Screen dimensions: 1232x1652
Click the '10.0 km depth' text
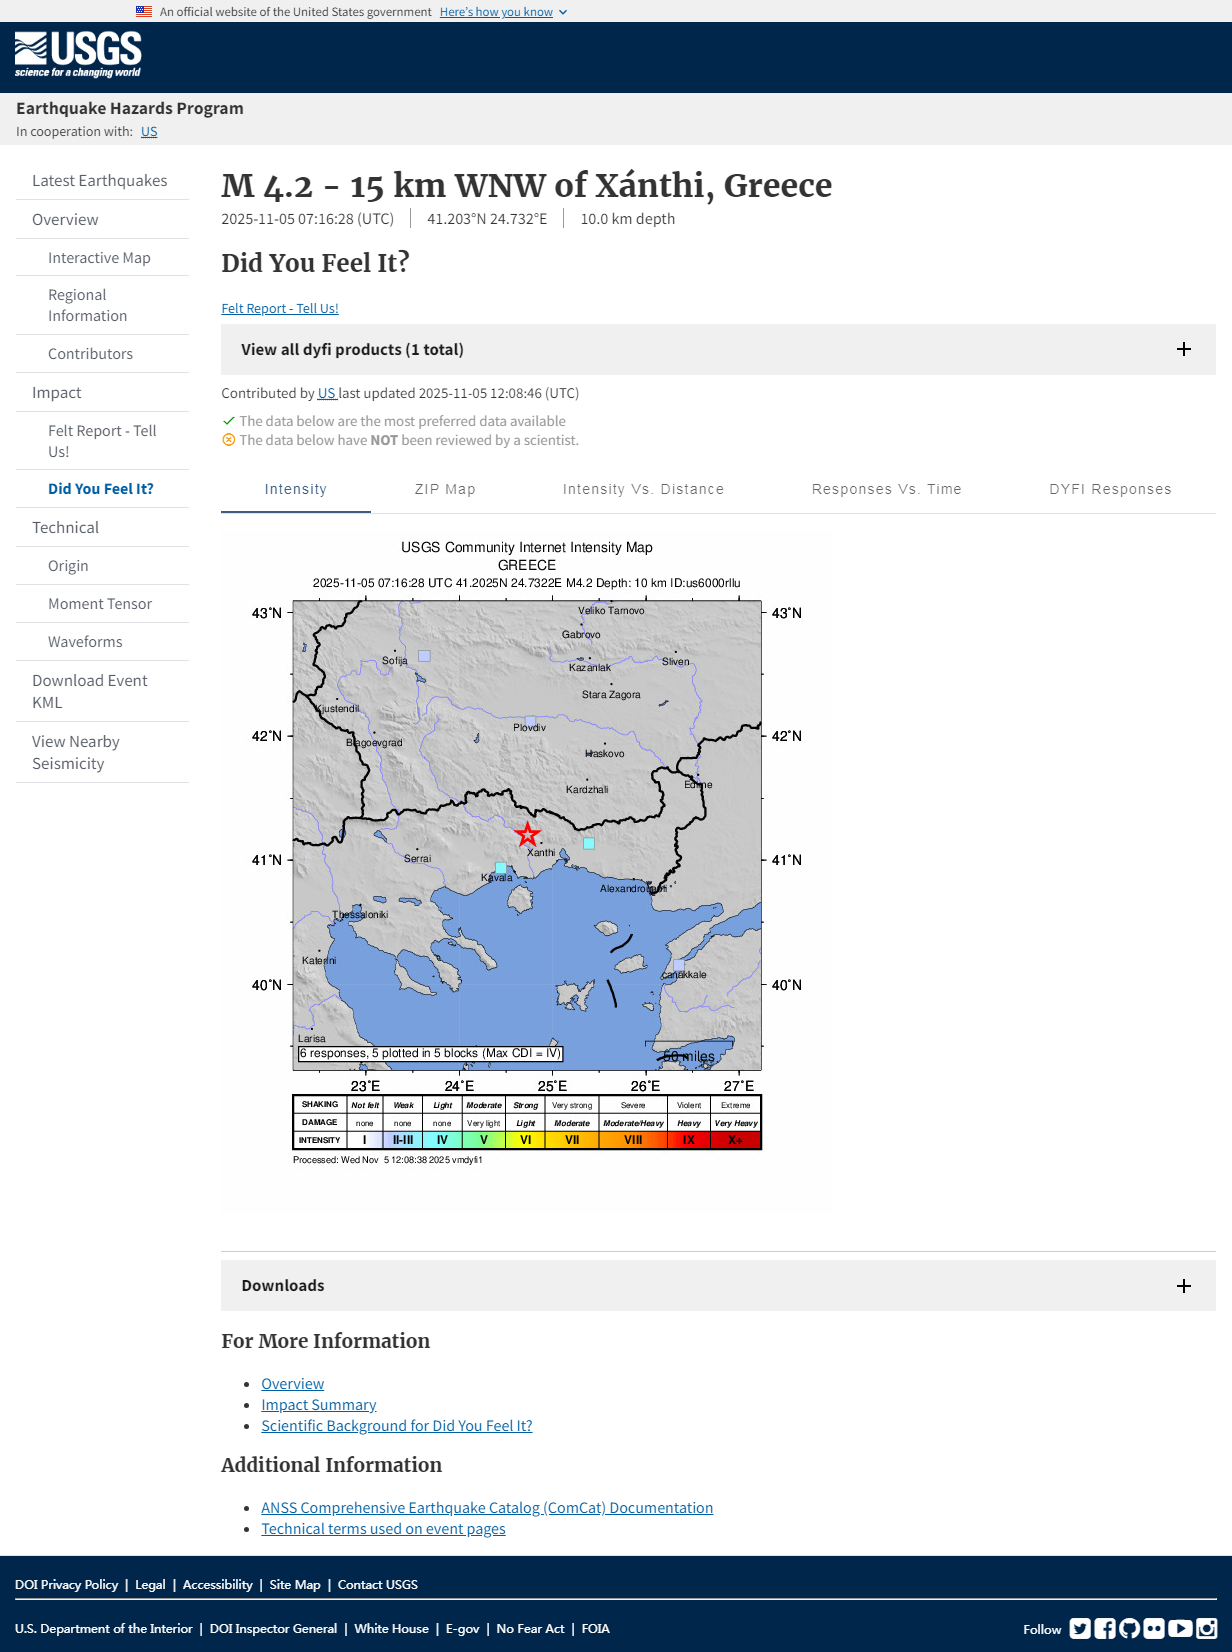point(628,219)
